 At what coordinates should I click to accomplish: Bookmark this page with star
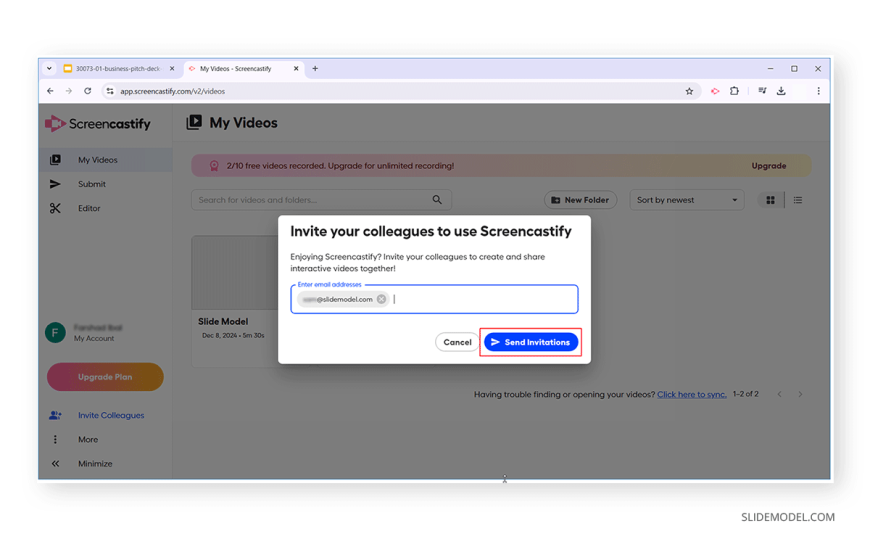point(689,91)
